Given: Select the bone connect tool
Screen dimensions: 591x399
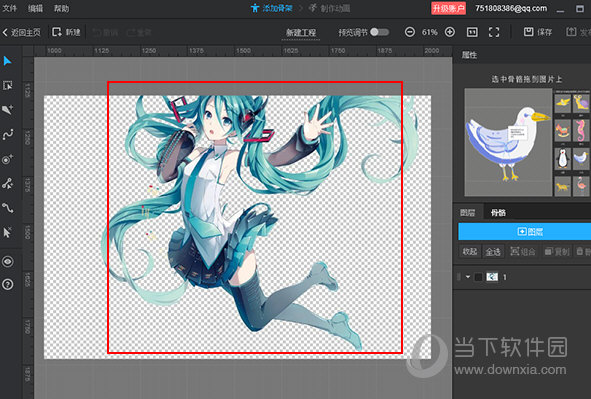Looking at the screenshot, I should point(8,183).
